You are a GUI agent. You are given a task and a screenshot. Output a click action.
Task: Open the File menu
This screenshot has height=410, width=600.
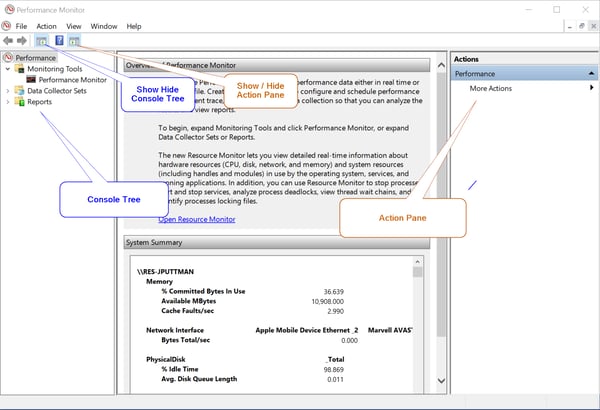tap(21, 26)
